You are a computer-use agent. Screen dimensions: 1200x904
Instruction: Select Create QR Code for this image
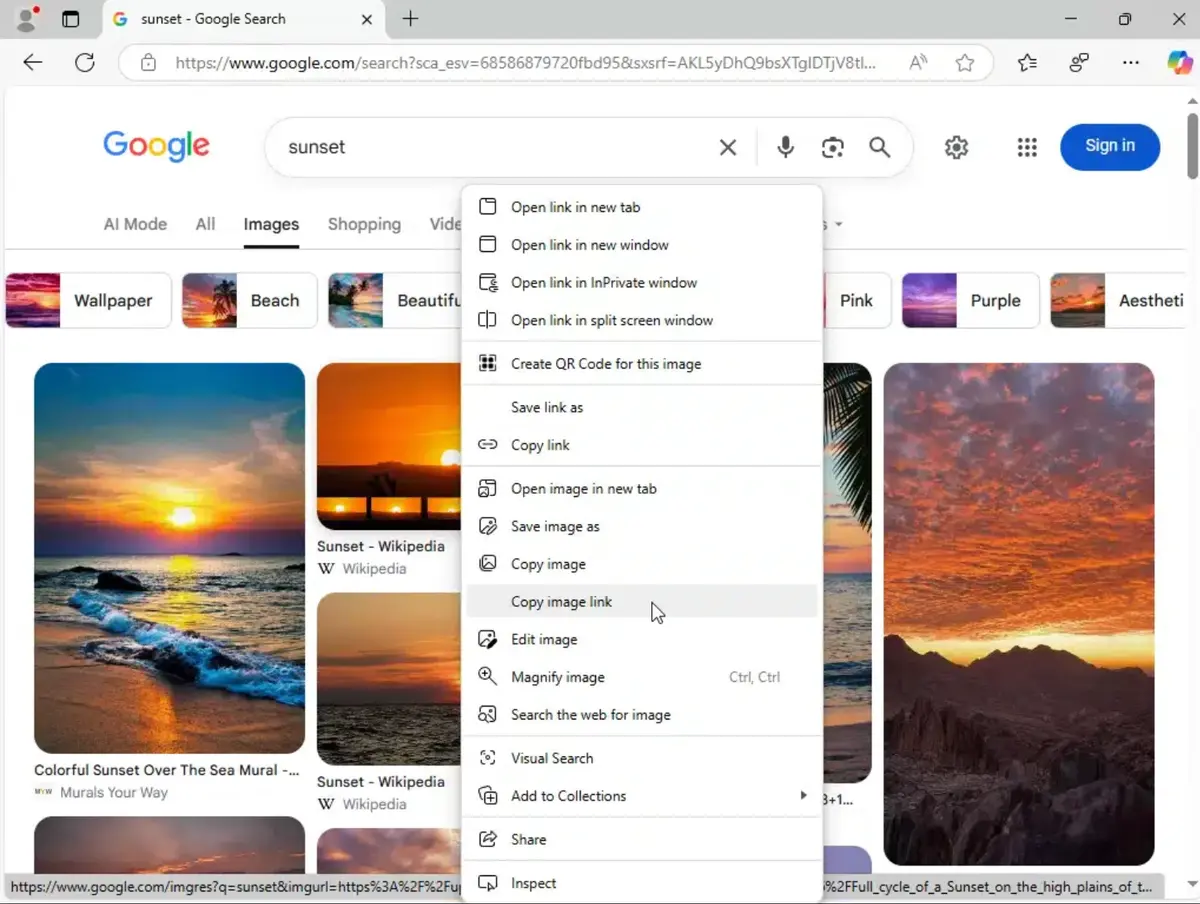pyautogui.click(x=642, y=364)
